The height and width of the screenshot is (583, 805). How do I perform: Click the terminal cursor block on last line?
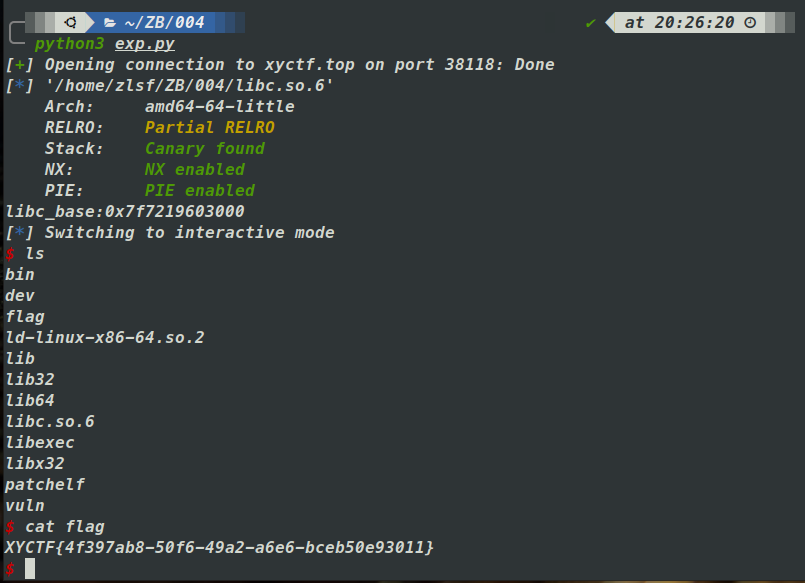[30, 568]
